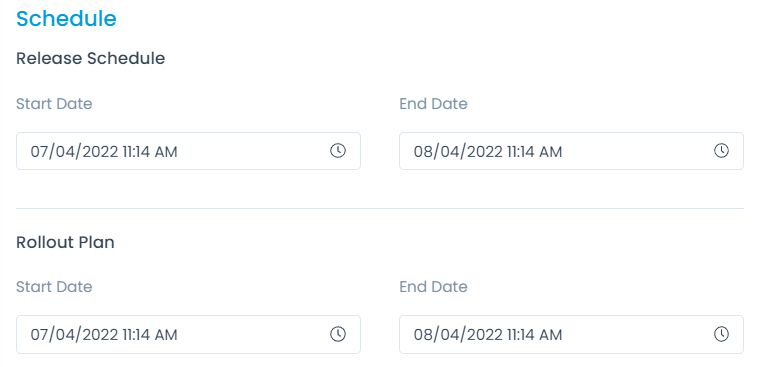760x367 pixels.
Task: Click clock icon in Rollout Plan Start Date
Action: tap(338, 334)
